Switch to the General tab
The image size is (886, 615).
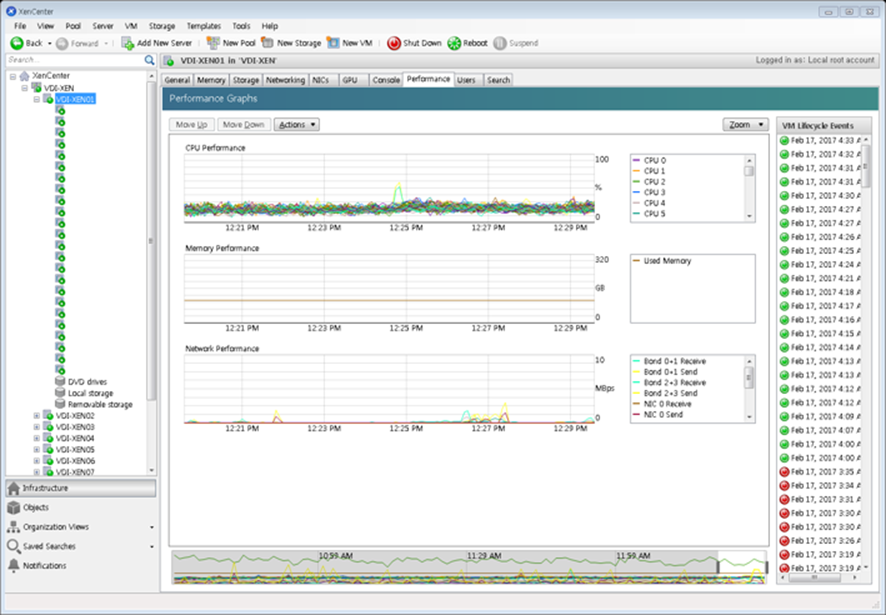click(177, 80)
